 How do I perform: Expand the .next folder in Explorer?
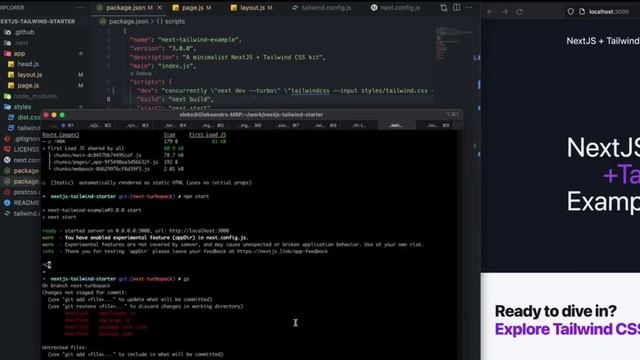(x=22, y=43)
